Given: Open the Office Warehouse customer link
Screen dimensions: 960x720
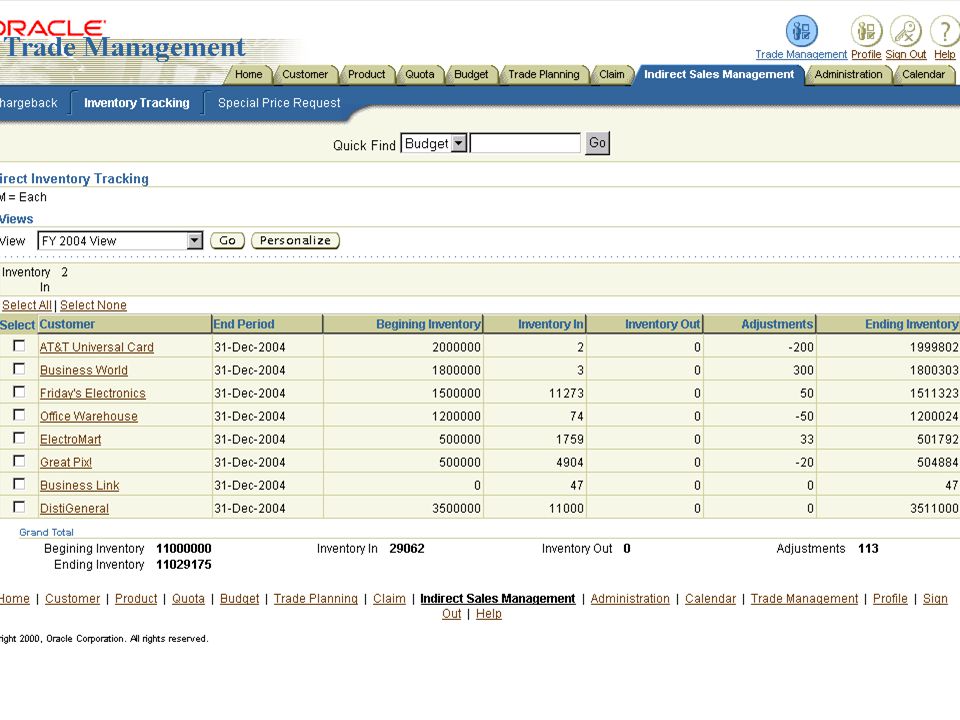Looking at the screenshot, I should tap(89, 416).
